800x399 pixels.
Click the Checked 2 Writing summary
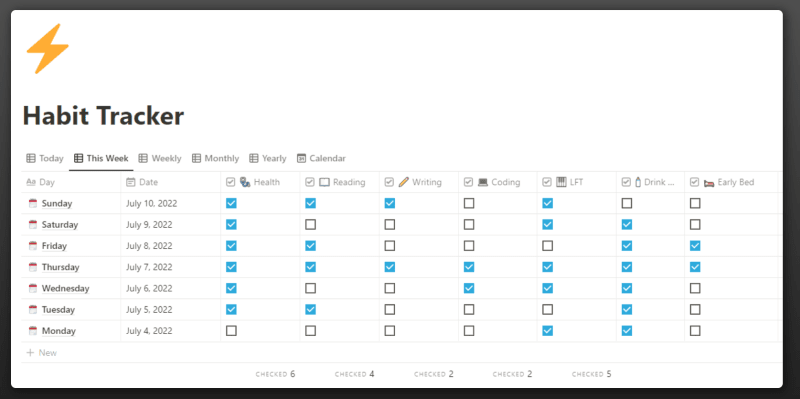click(434, 374)
